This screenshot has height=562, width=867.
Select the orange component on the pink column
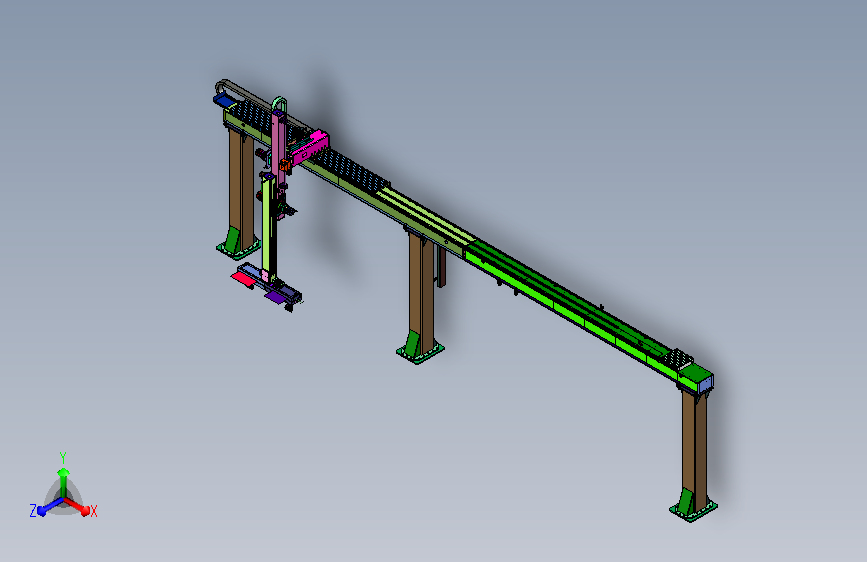pos(285,164)
